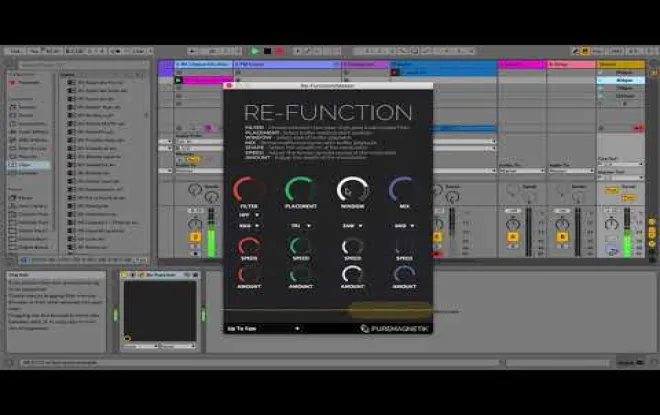Start playback with the green Play button

[x=255, y=51]
